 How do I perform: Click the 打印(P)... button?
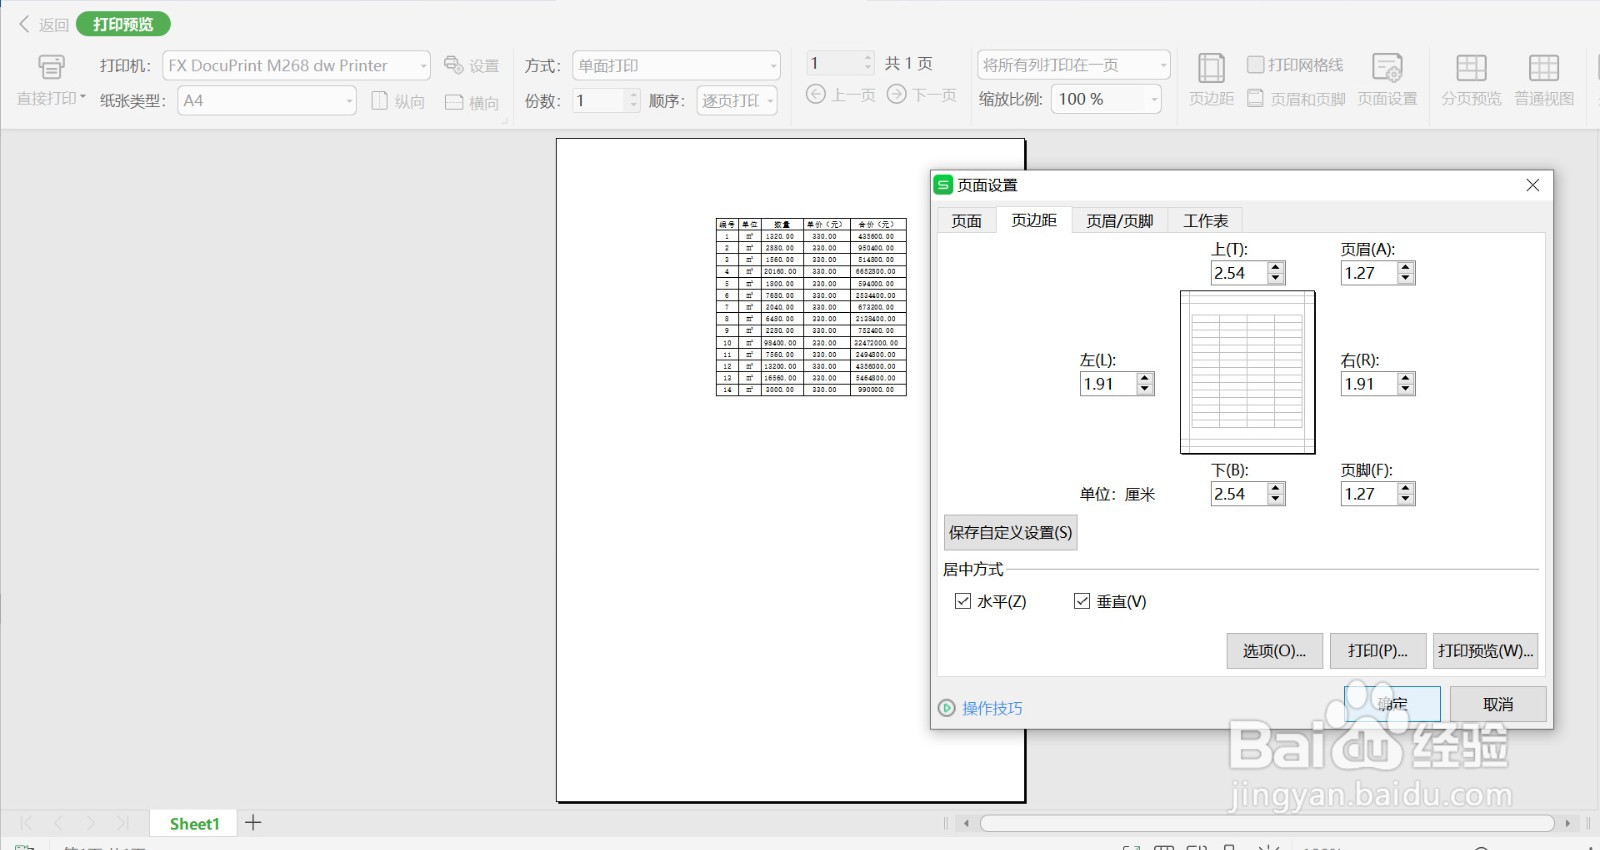tap(1377, 651)
